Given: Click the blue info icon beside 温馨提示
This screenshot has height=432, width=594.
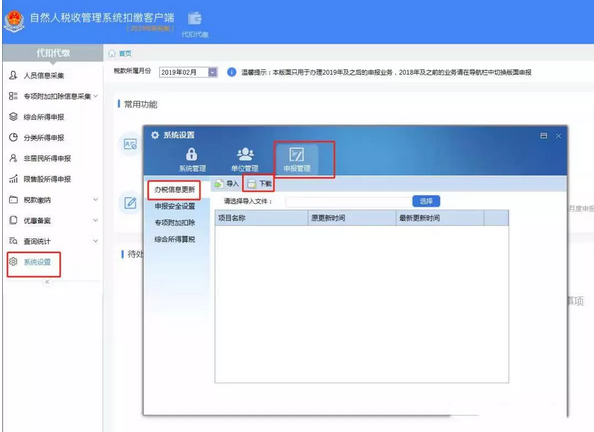Looking at the screenshot, I should click(231, 72).
